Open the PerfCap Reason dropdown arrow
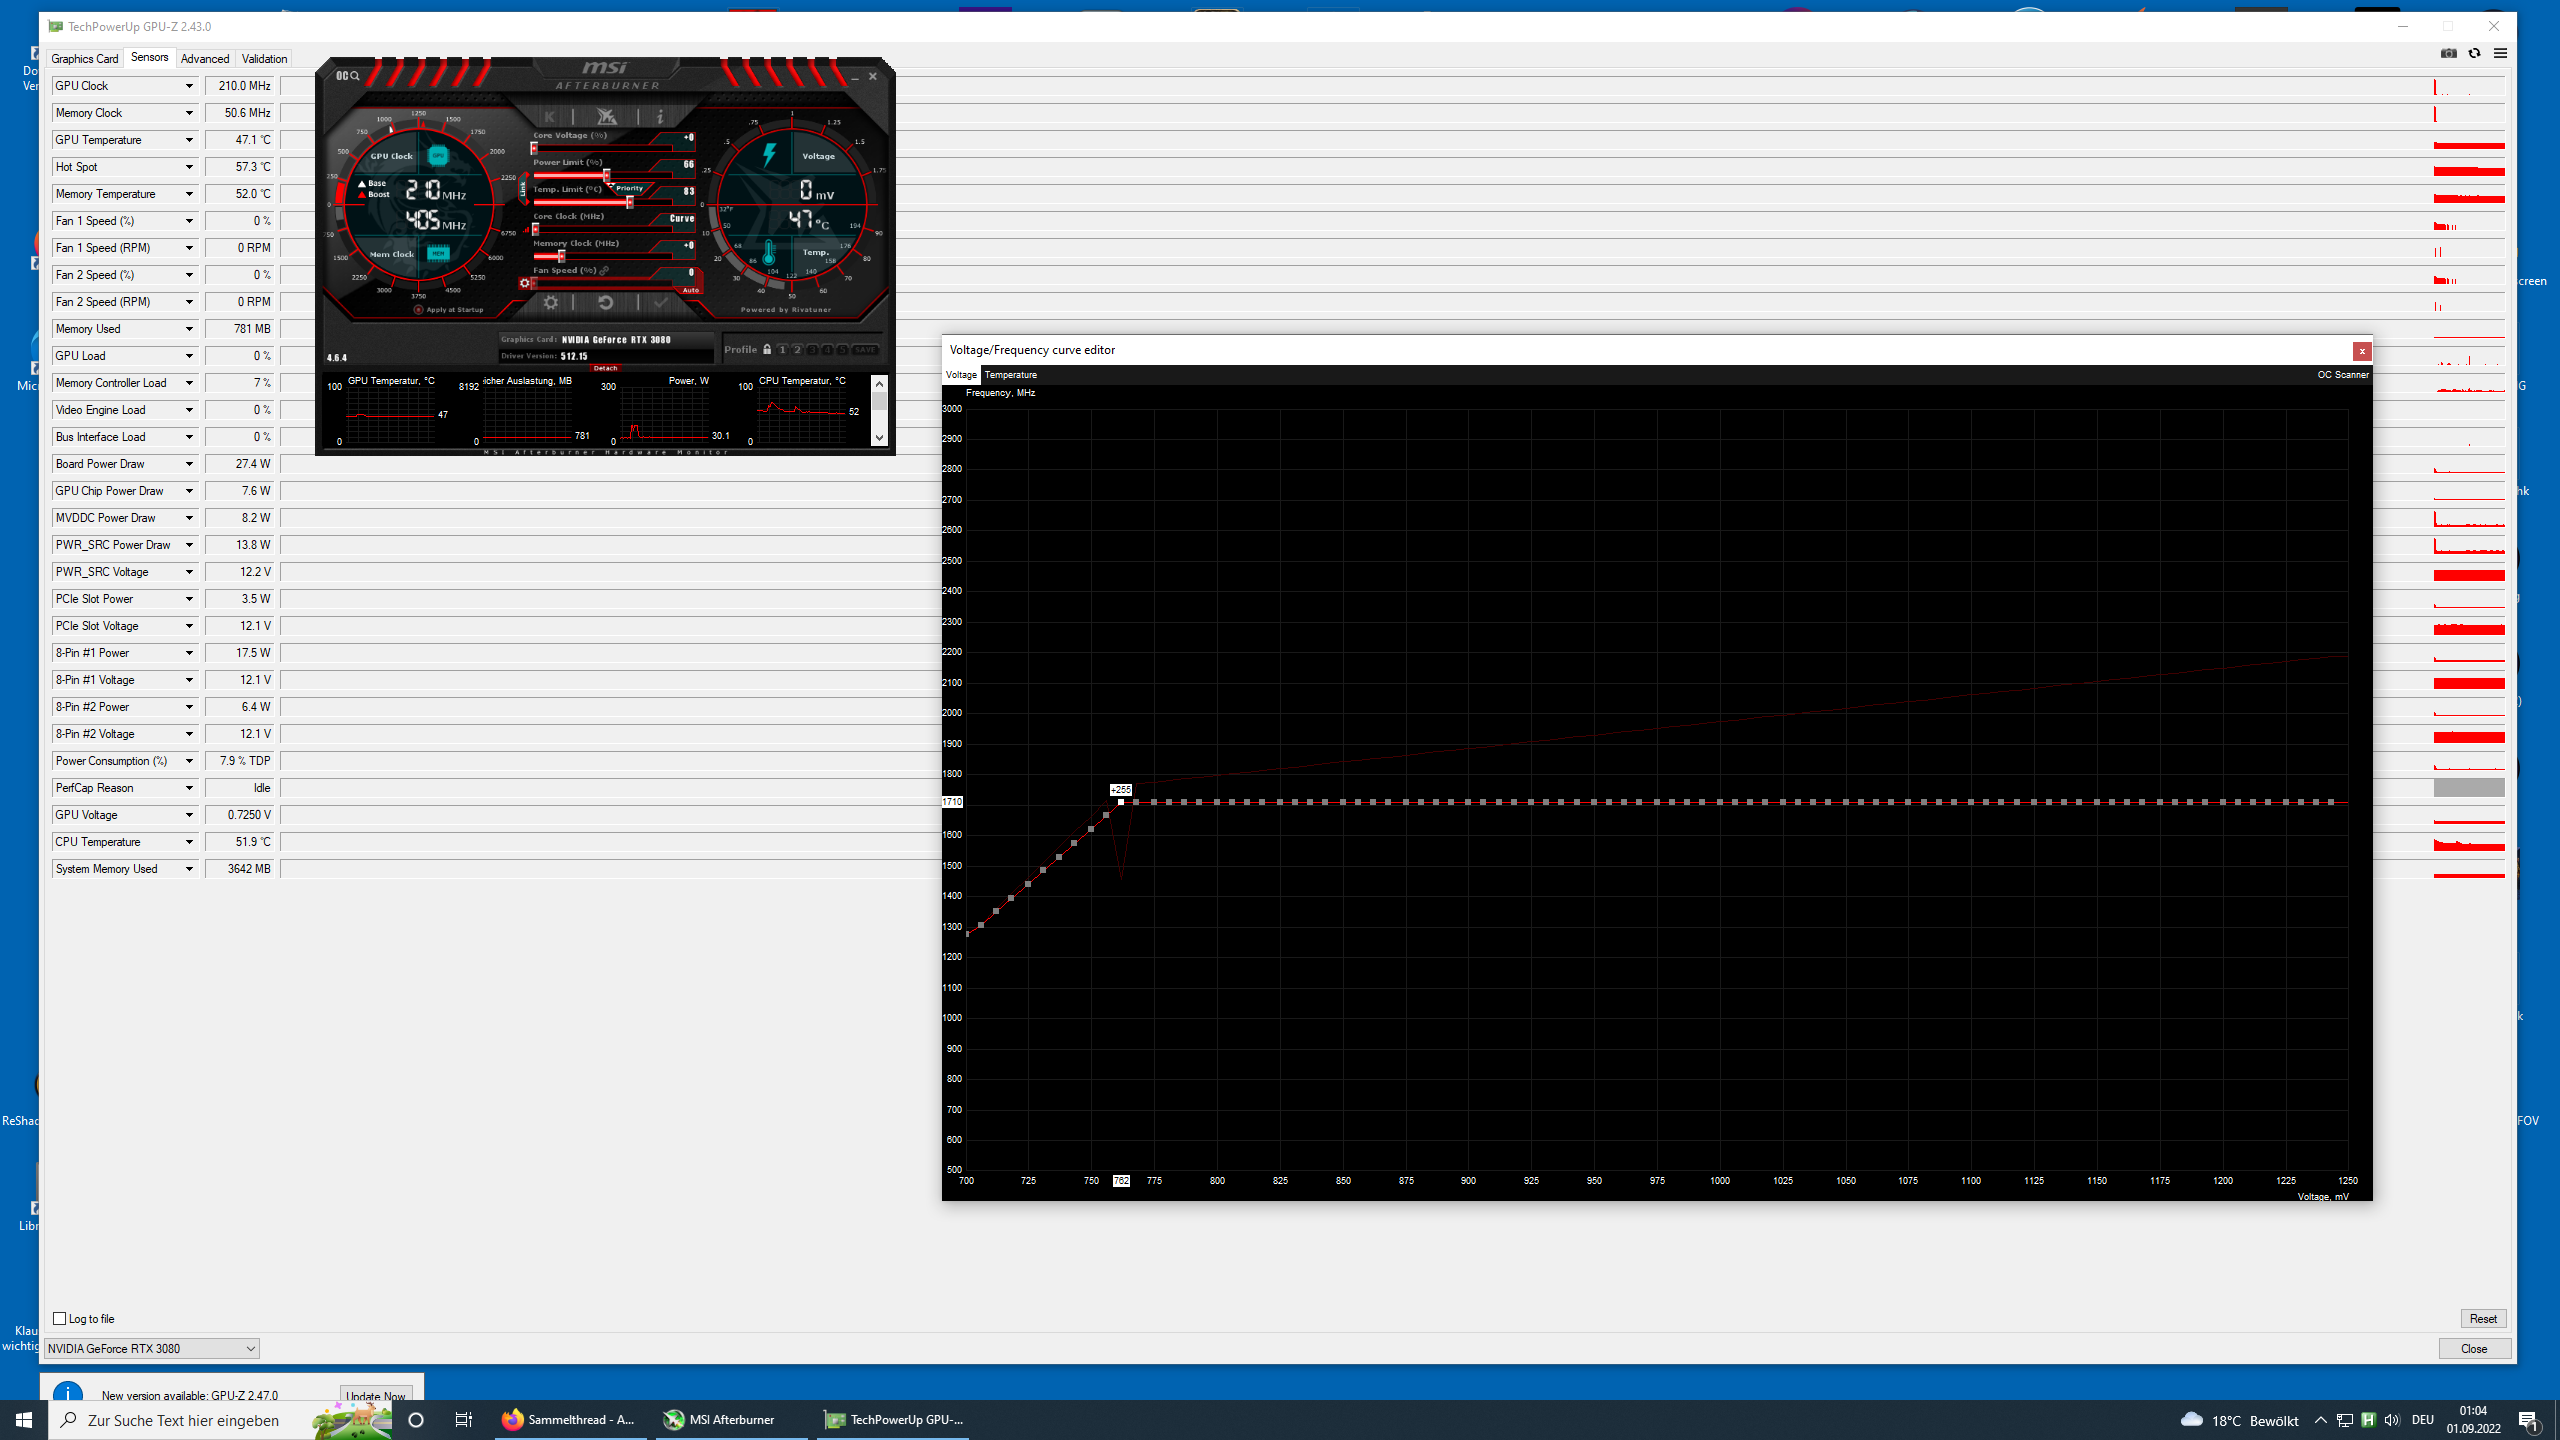This screenshot has height=1440, width=2560. pos(189,788)
